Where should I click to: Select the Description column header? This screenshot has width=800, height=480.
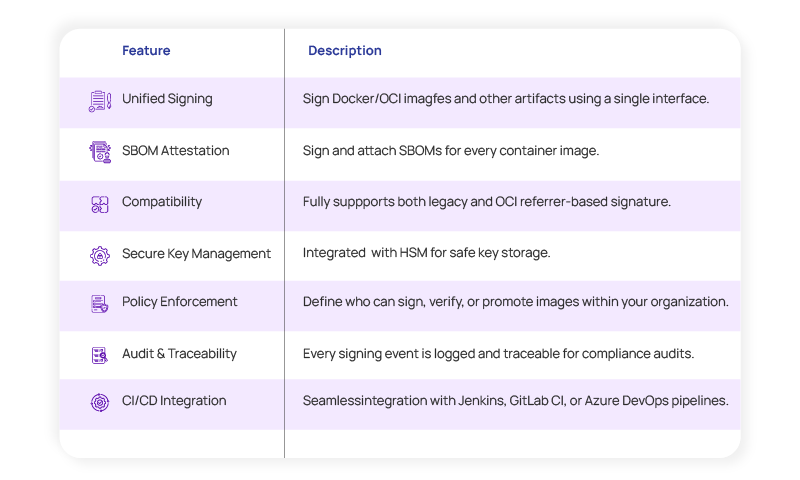point(344,51)
